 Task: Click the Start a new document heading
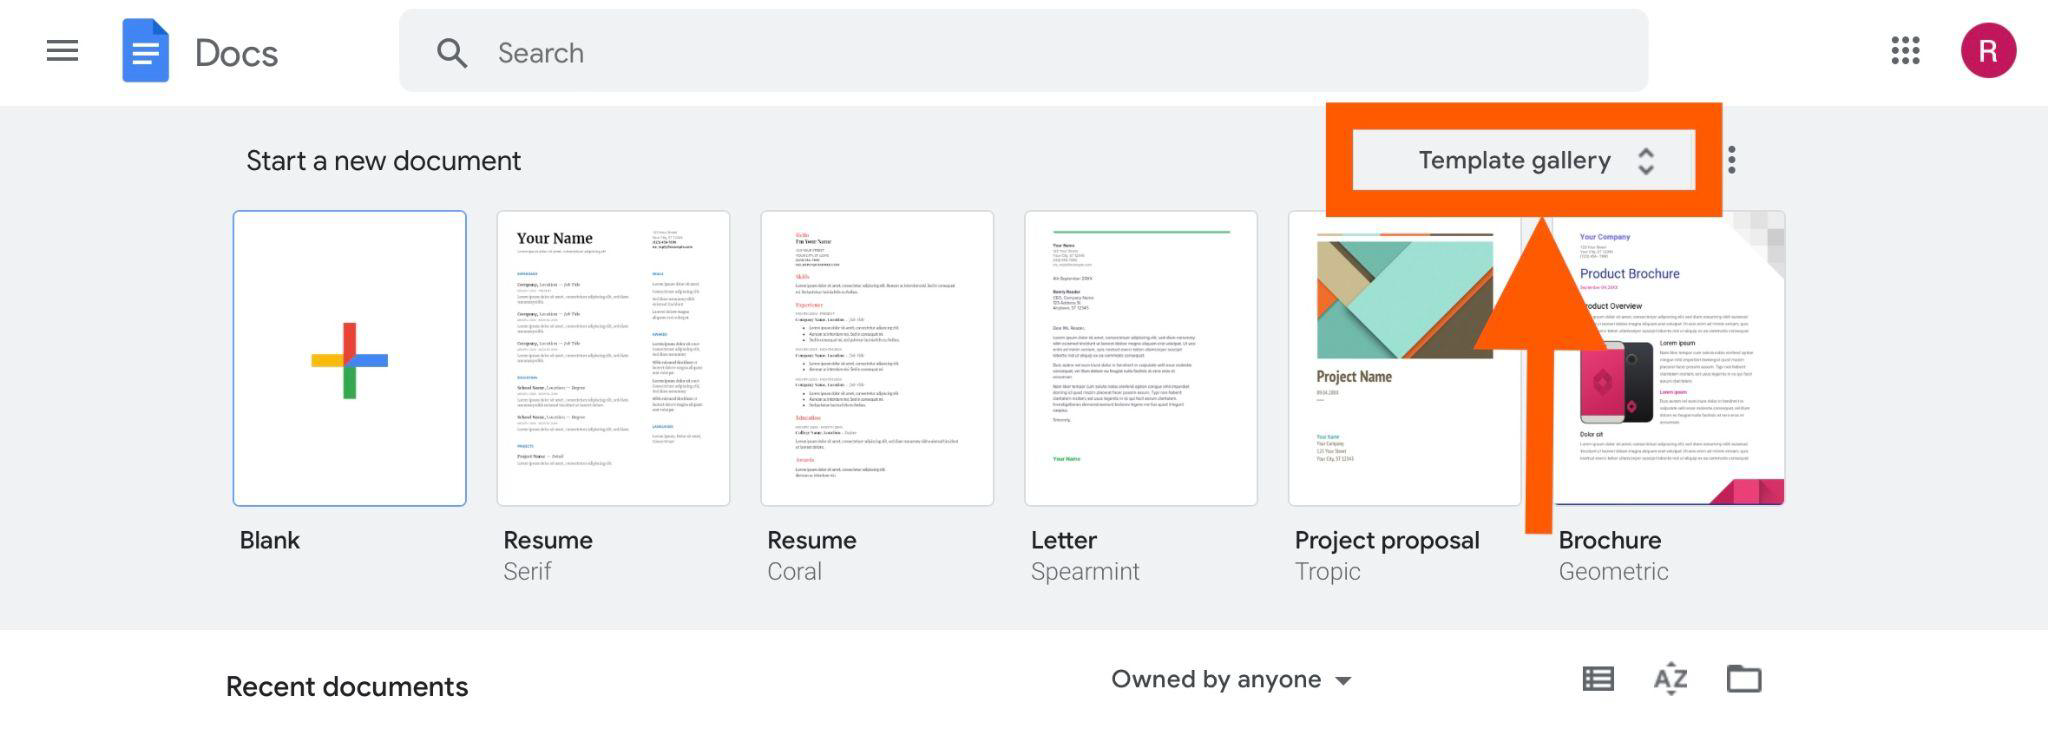click(383, 161)
